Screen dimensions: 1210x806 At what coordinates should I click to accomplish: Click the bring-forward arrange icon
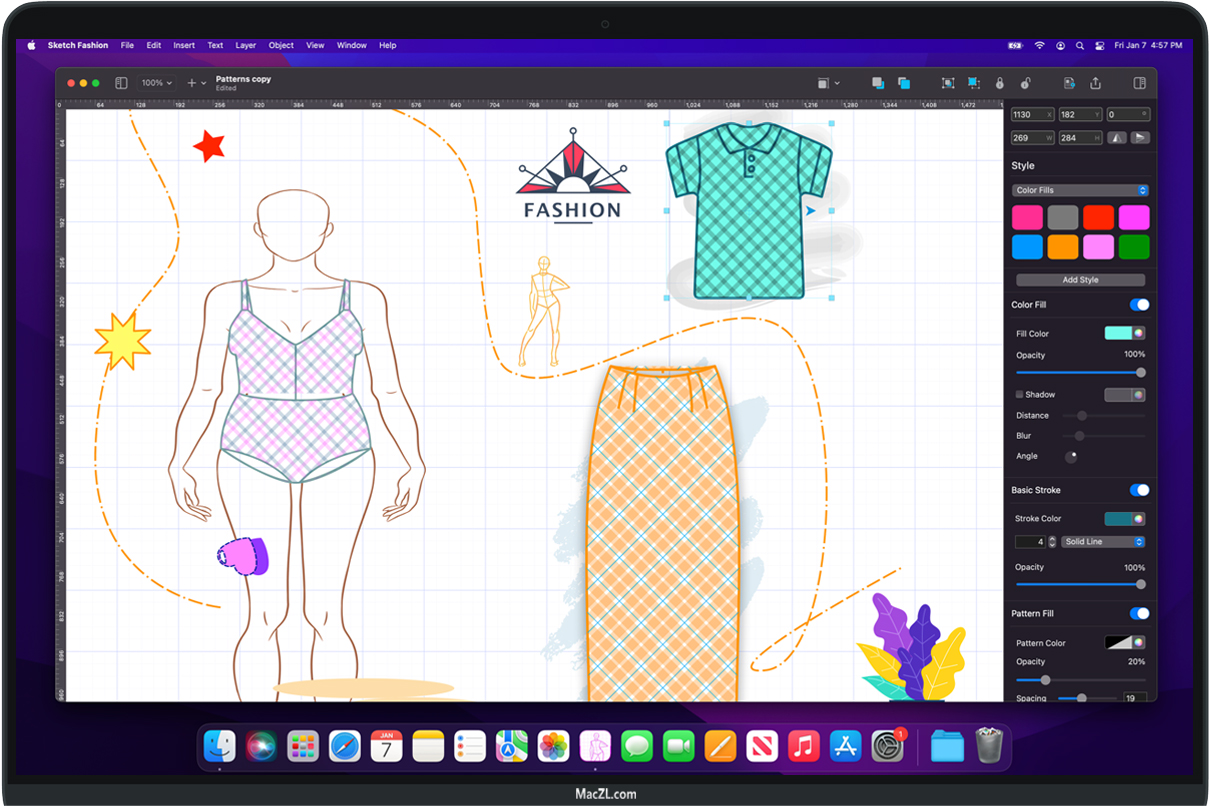pyautogui.click(x=904, y=83)
